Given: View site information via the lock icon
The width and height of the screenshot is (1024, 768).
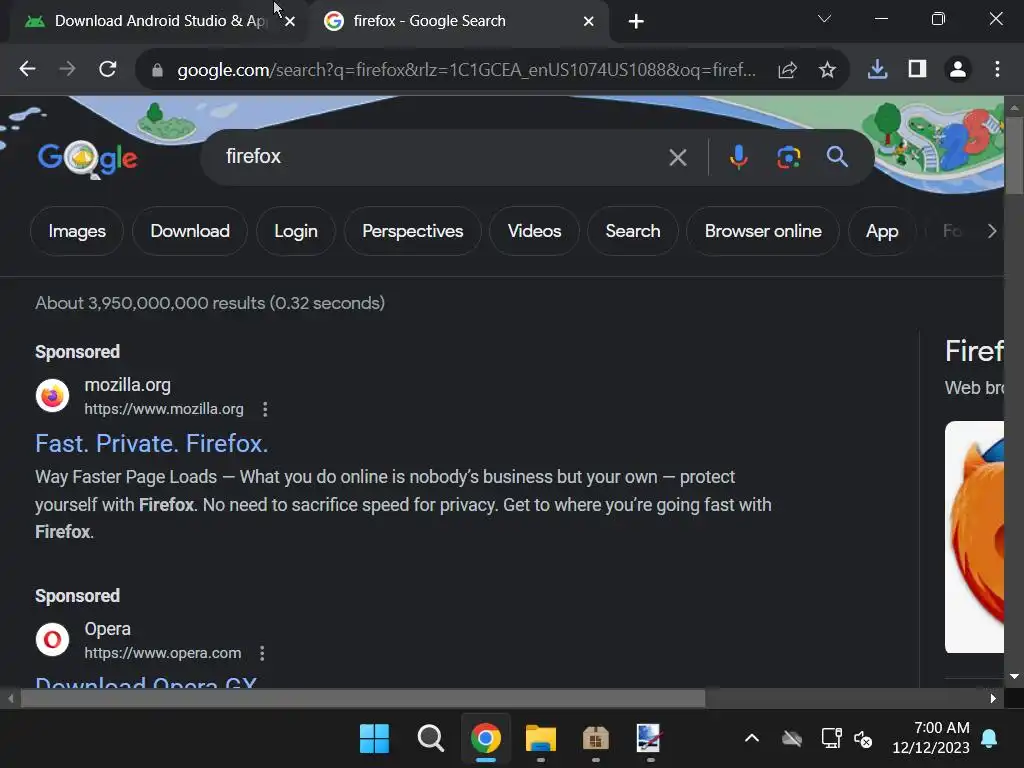Looking at the screenshot, I should (157, 70).
